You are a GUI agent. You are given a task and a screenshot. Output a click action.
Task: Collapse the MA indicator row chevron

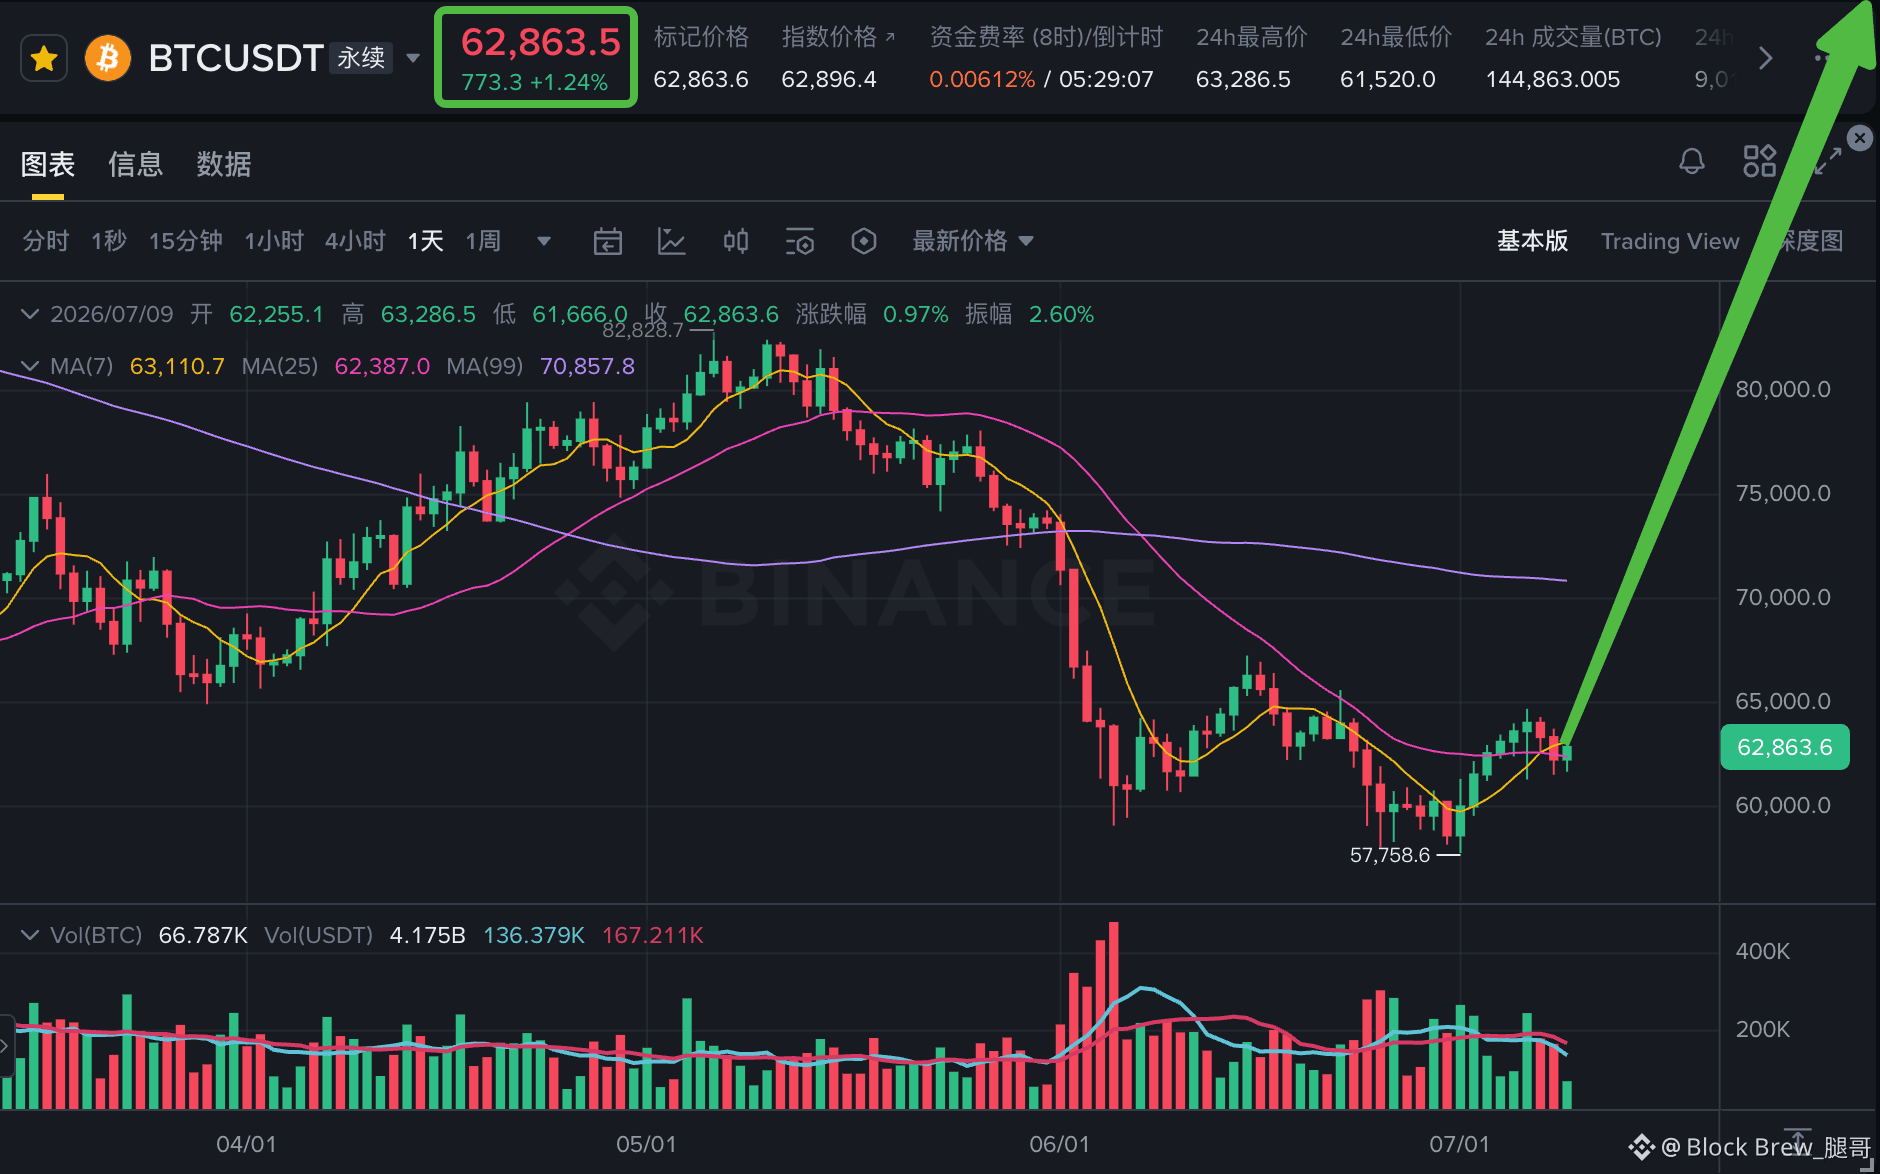coord(30,366)
